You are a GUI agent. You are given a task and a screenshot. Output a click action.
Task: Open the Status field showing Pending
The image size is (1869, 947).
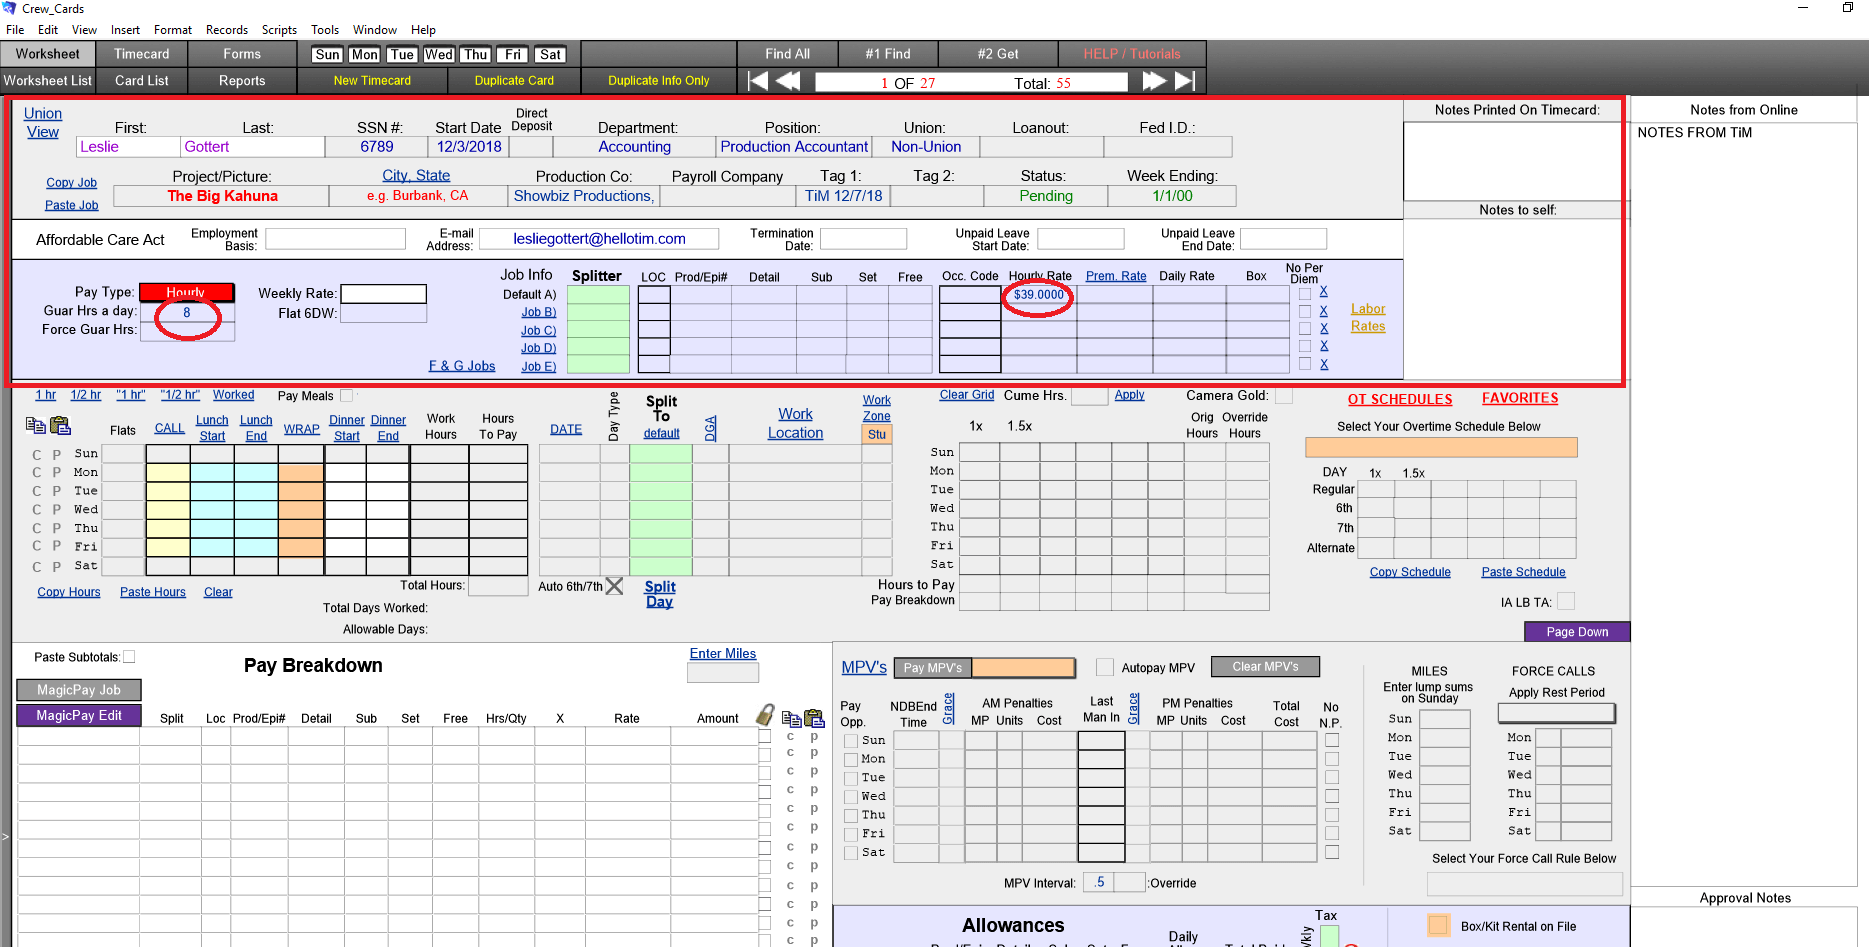pyautogui.click(x=1046, y=196)
